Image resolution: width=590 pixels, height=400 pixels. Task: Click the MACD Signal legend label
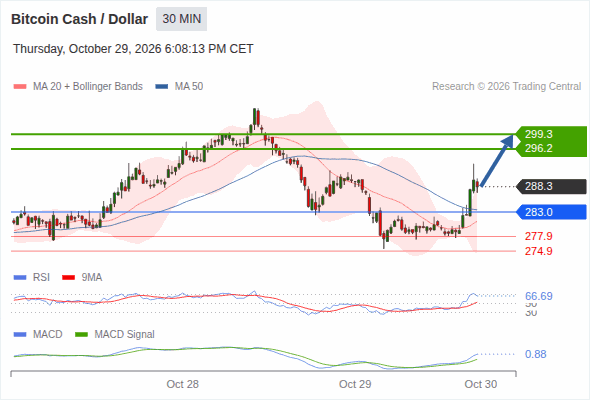pos(125,335)
